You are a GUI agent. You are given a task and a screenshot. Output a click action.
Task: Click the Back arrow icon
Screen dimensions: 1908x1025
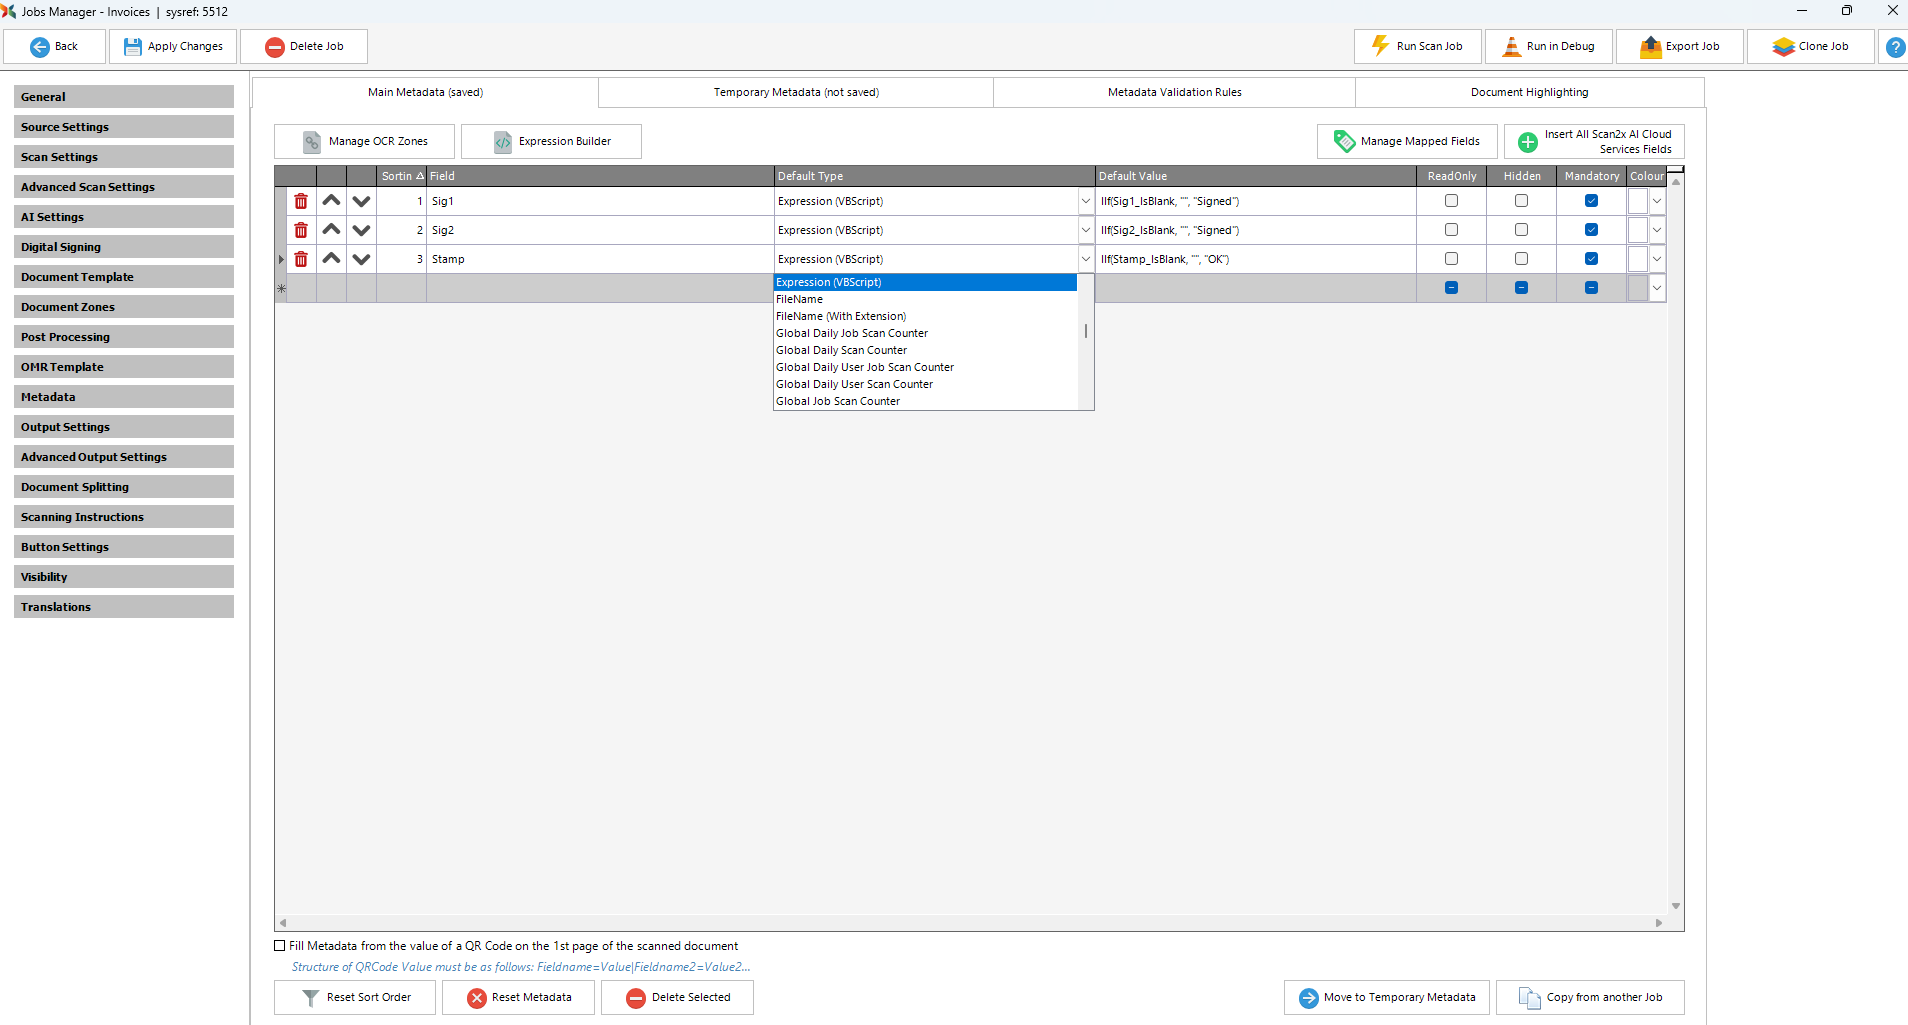[40, 47]
